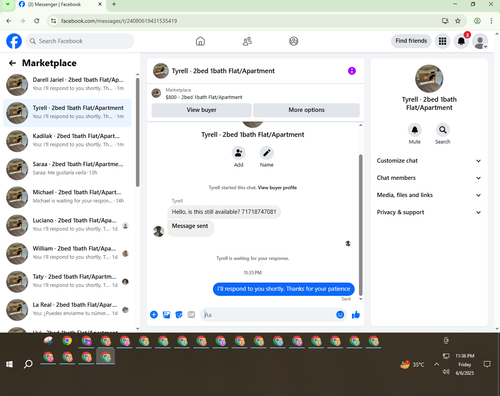Open the notifications bell with red badge
The image size is (500, 396).
462,41
